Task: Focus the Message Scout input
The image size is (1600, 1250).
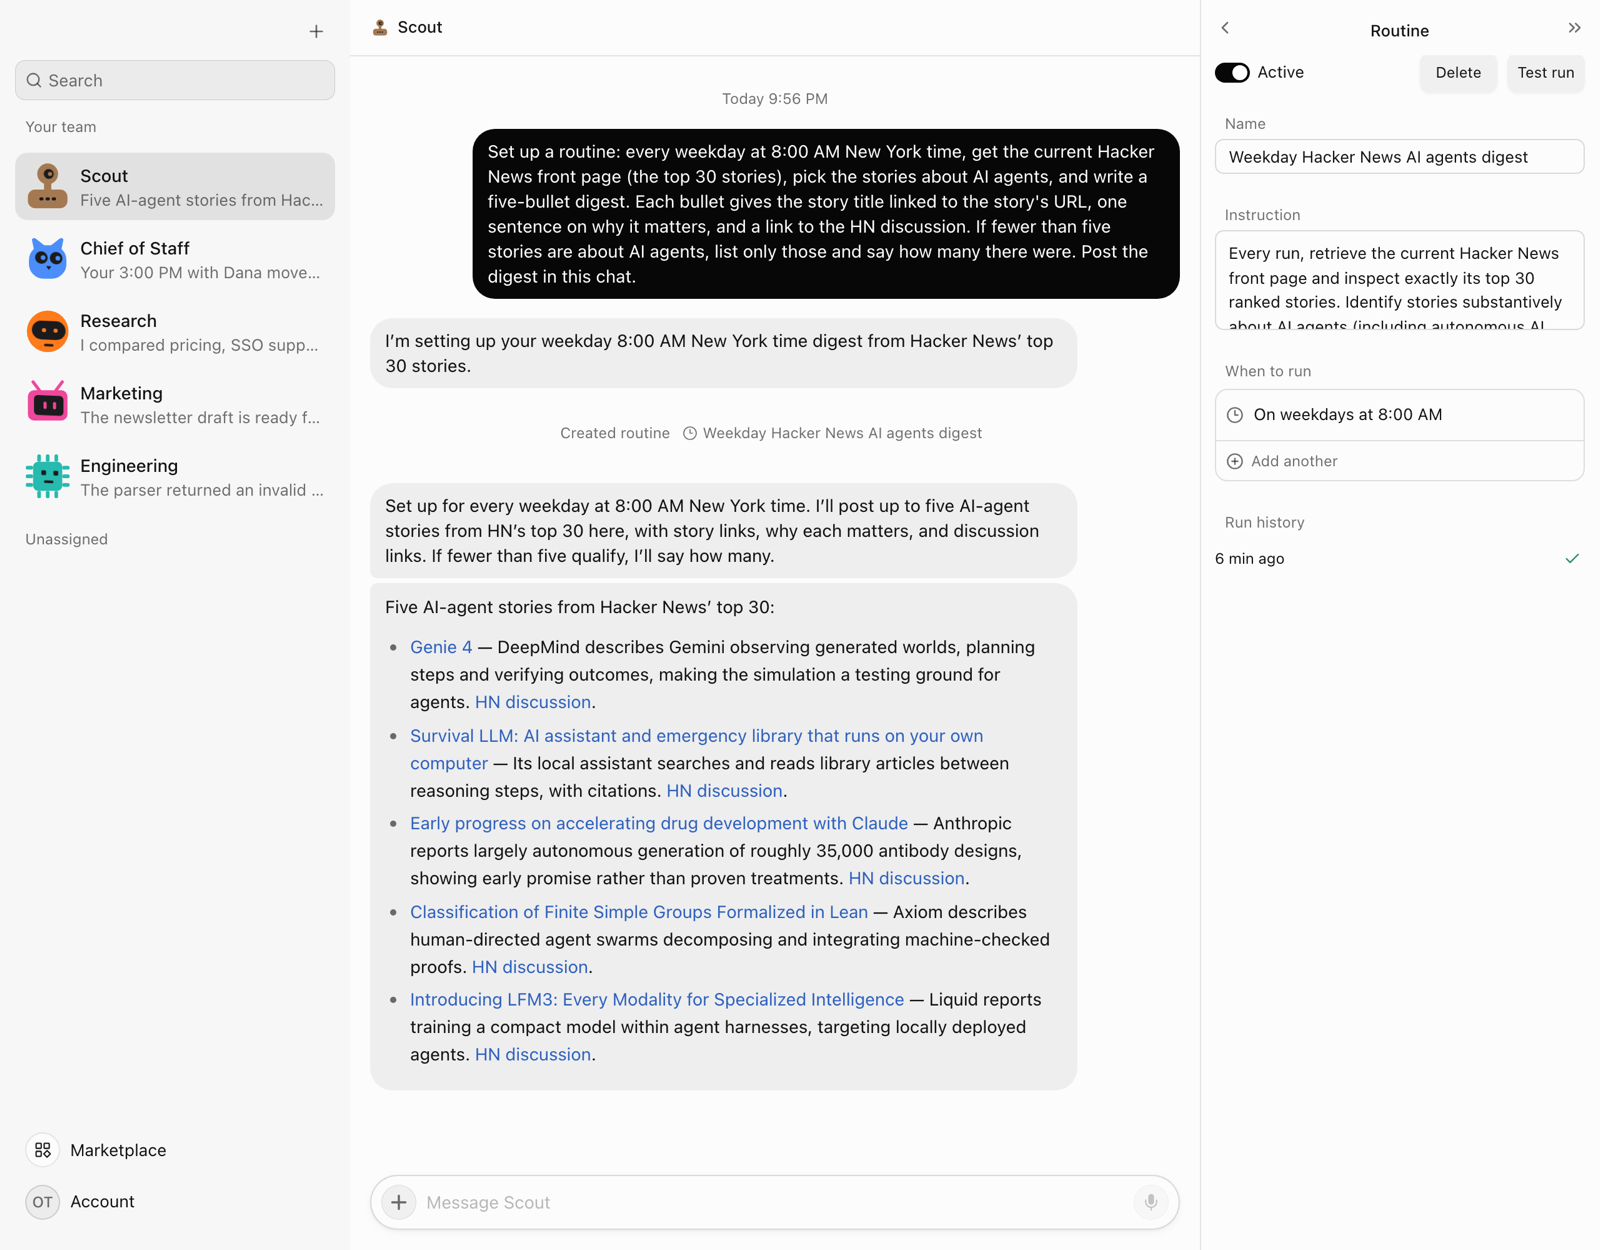Action: pos(775,1202)
